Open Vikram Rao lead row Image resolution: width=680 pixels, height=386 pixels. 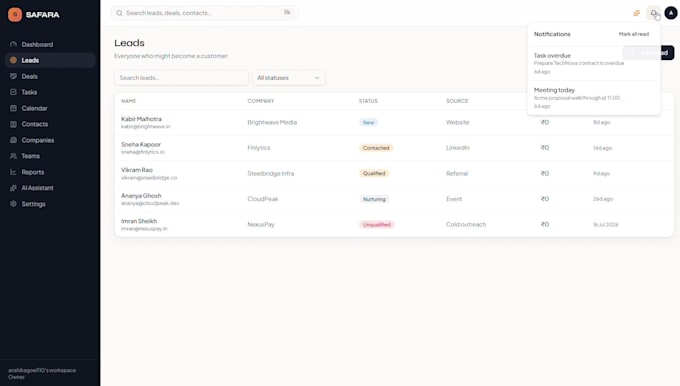point(394,173)
